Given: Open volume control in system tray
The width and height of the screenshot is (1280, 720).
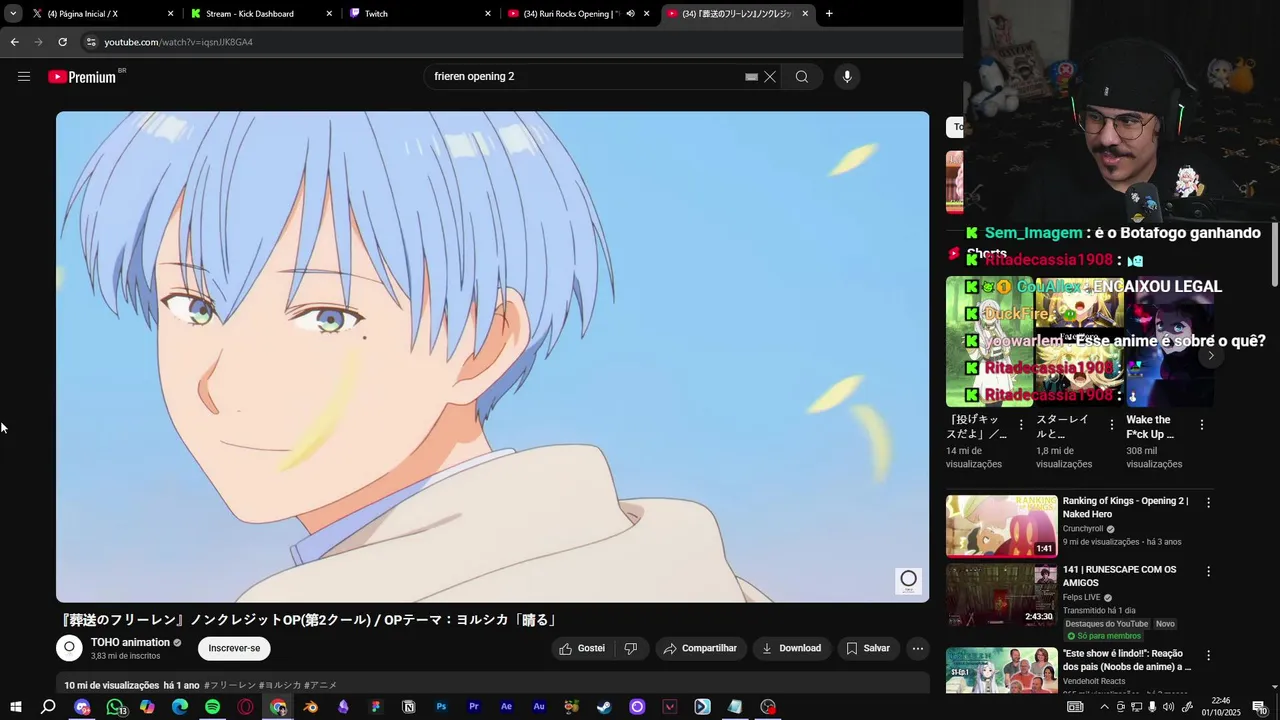Looking at the screenshot, I should click(x=1168, y=707).
